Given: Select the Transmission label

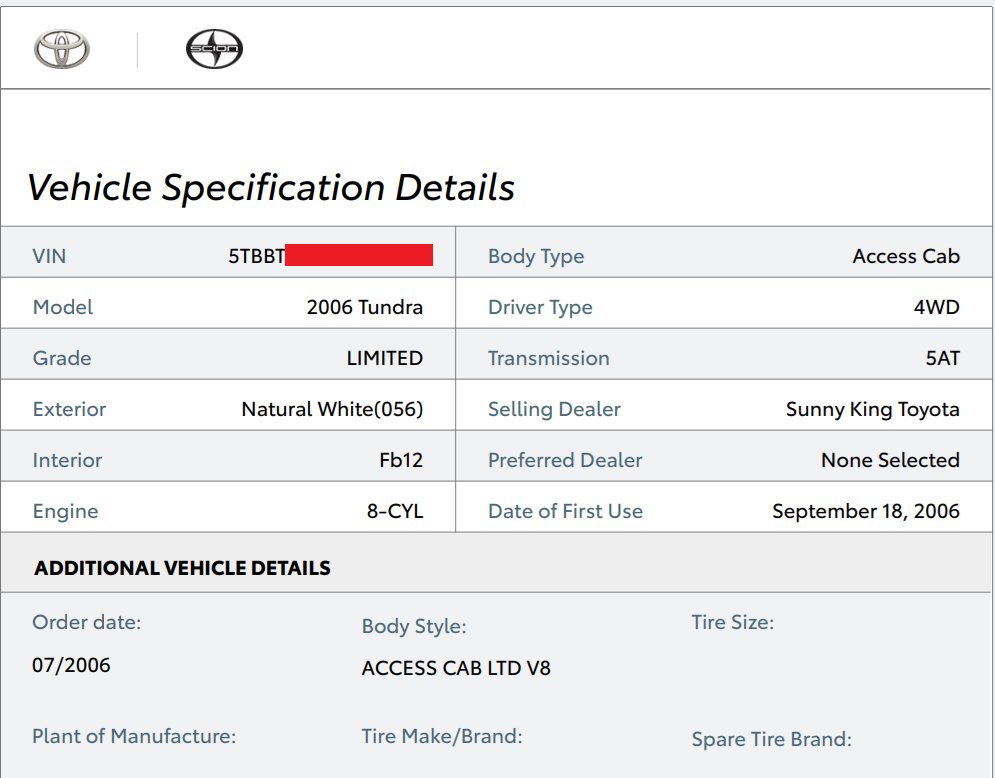Looking at the screenshot, I should point(549,358).
